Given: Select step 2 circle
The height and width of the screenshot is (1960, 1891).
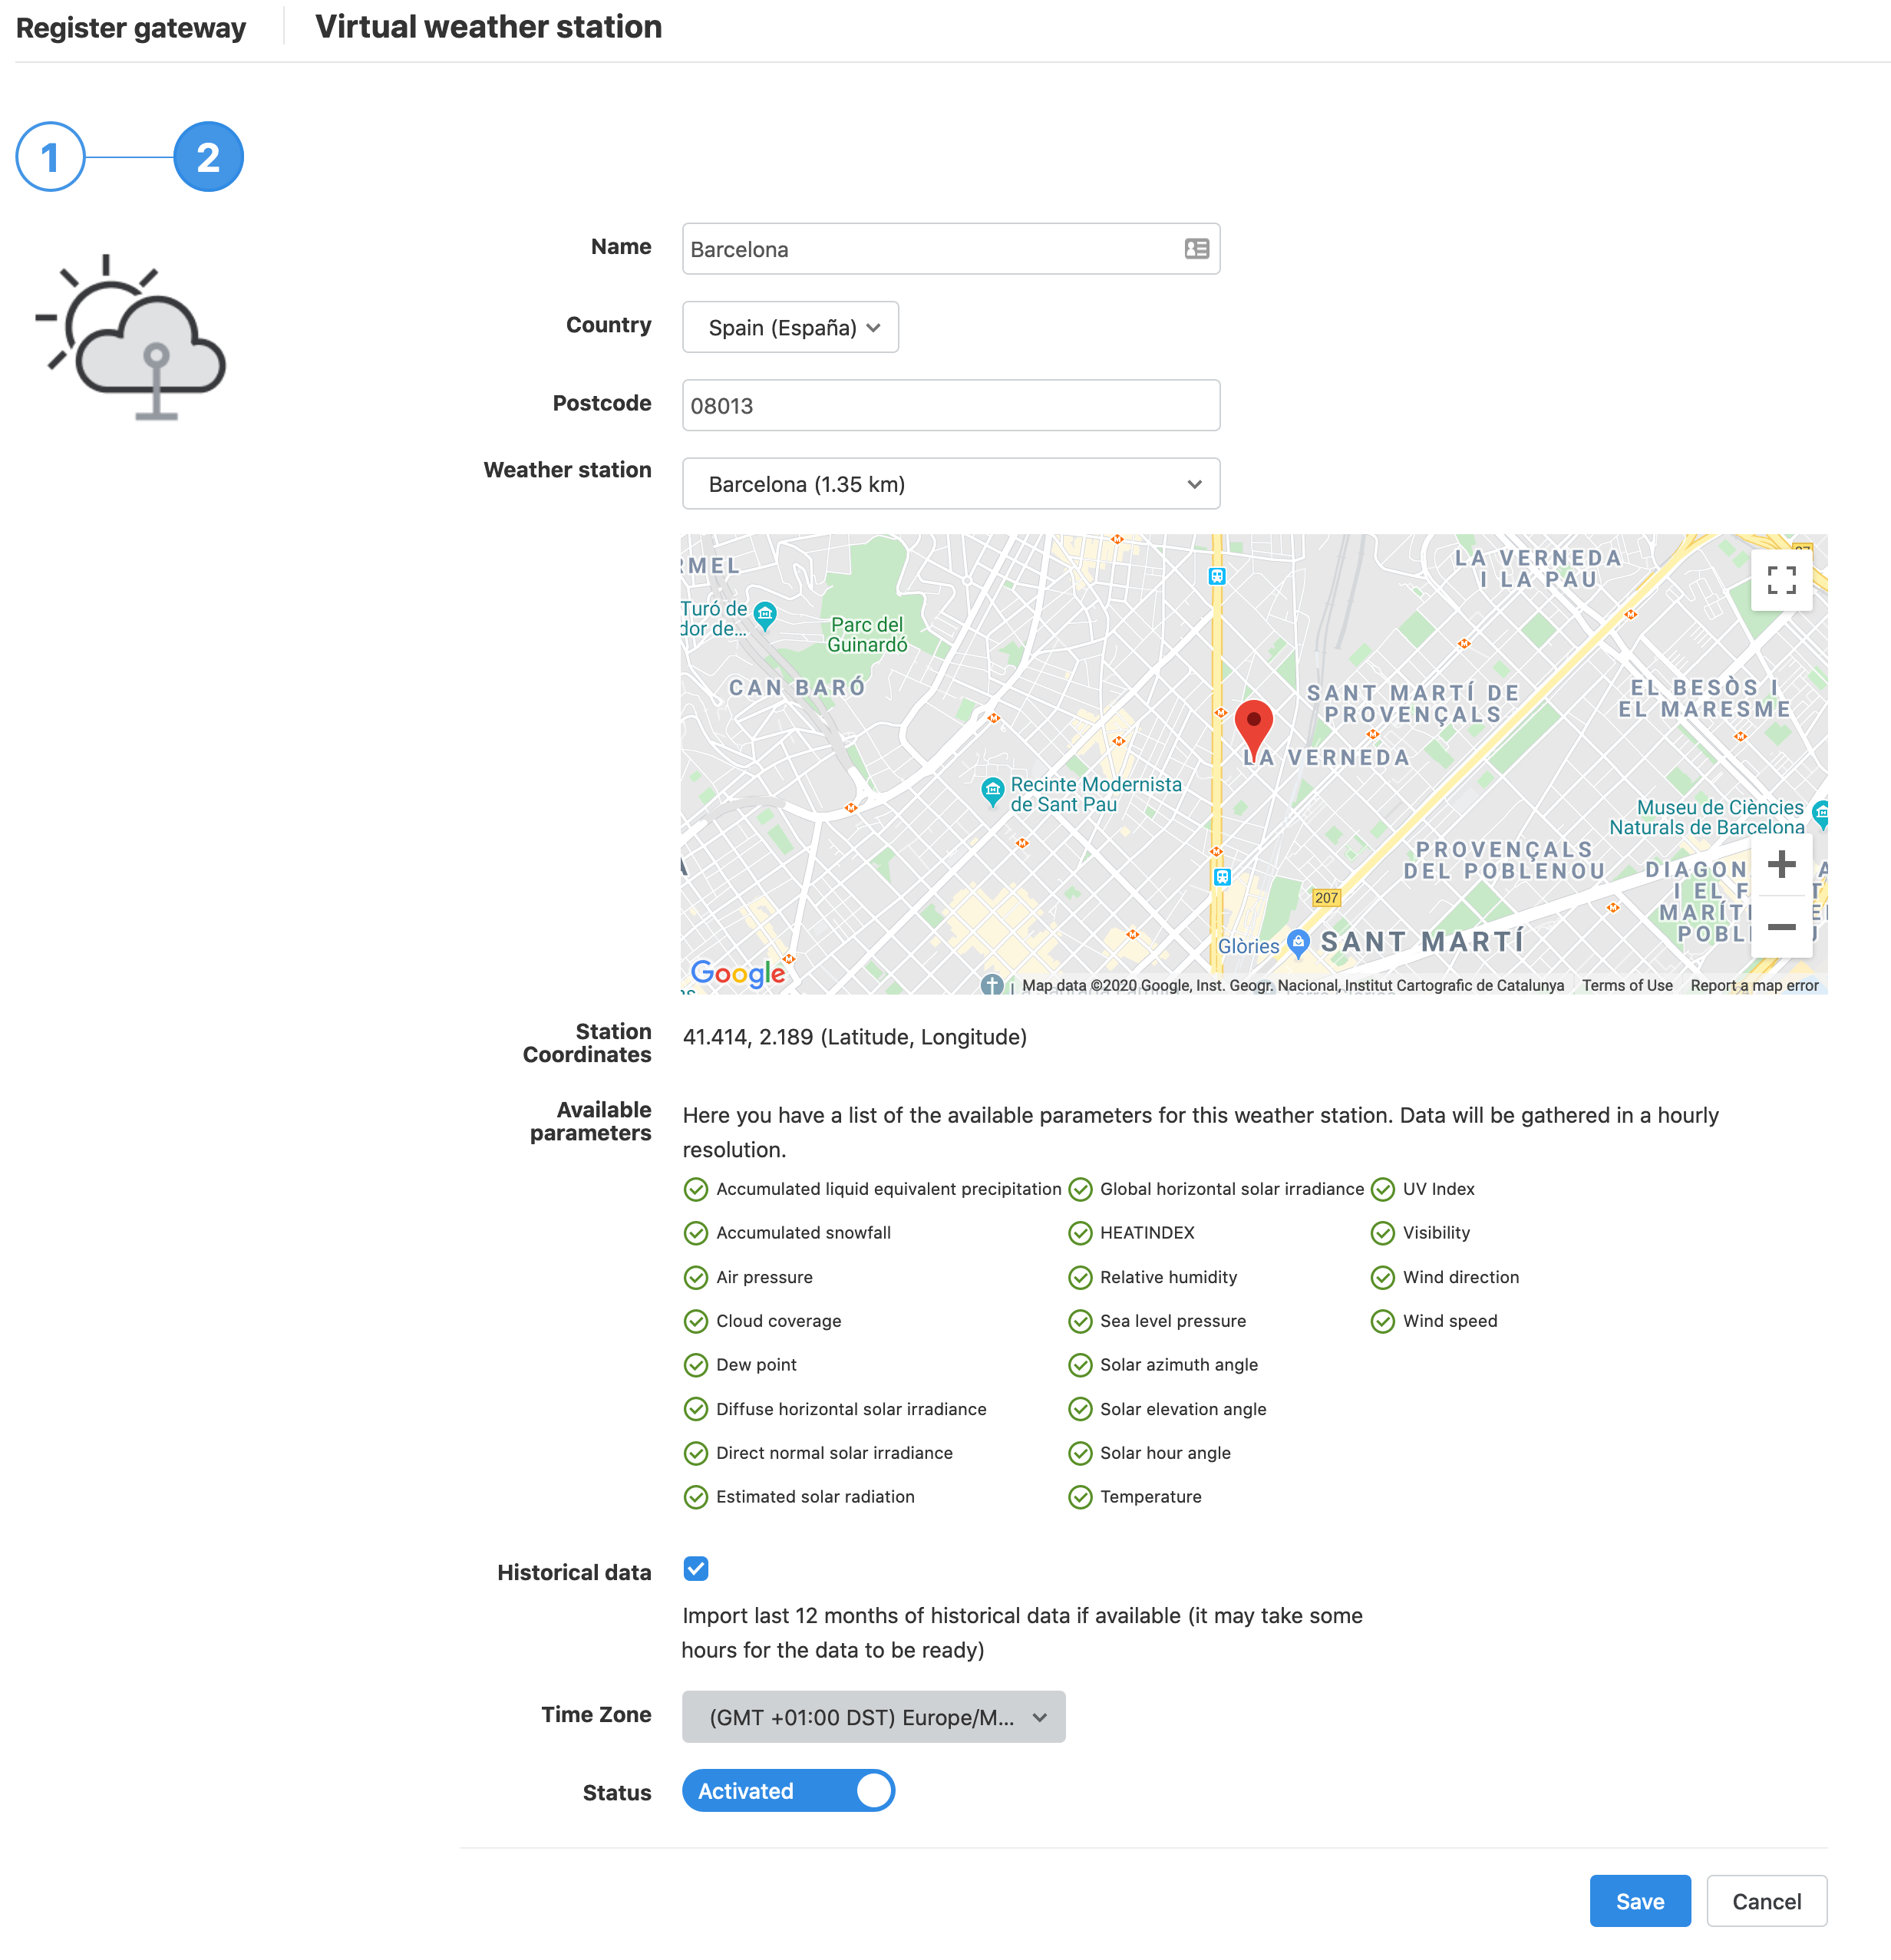Looking at the screenshot, I should click(x=208, y=157).
